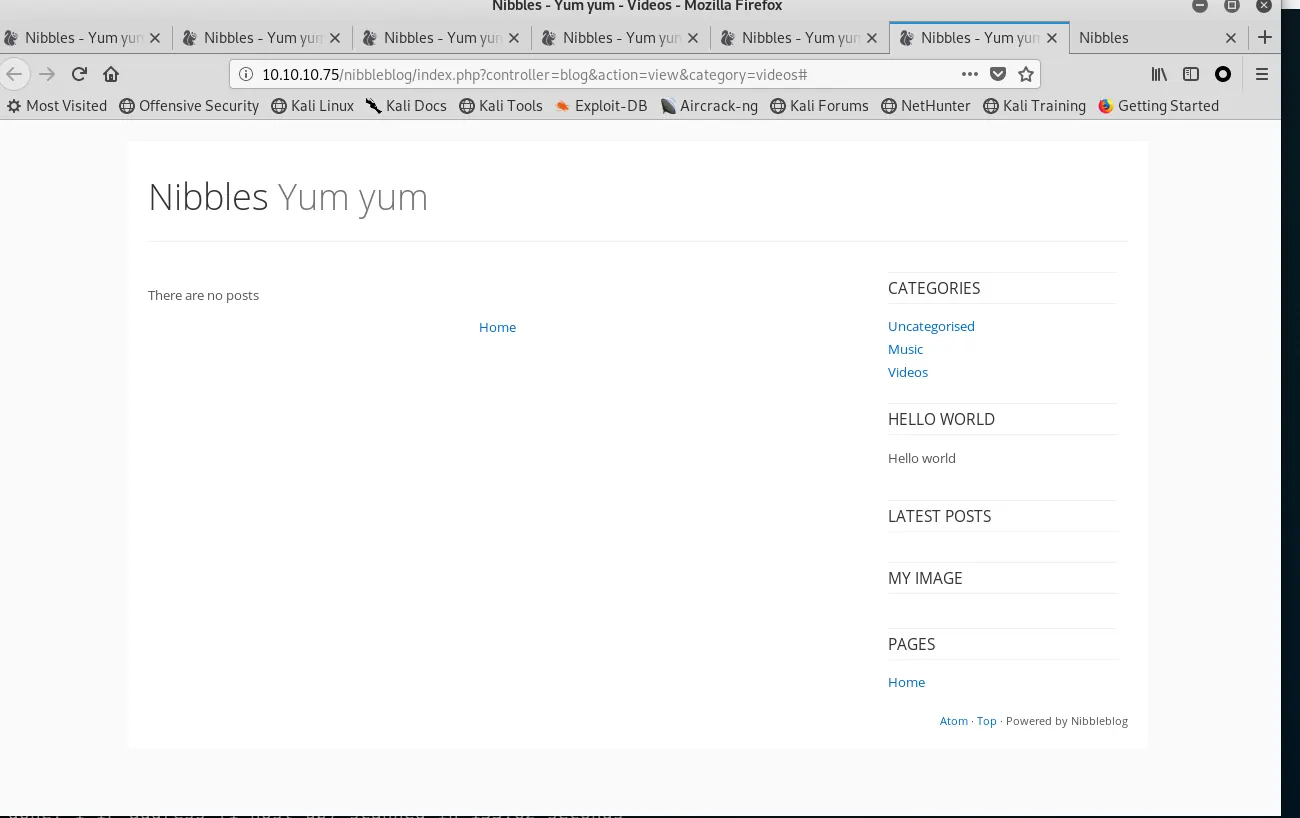Open the Kali Forums bookmark

(820, 106)
